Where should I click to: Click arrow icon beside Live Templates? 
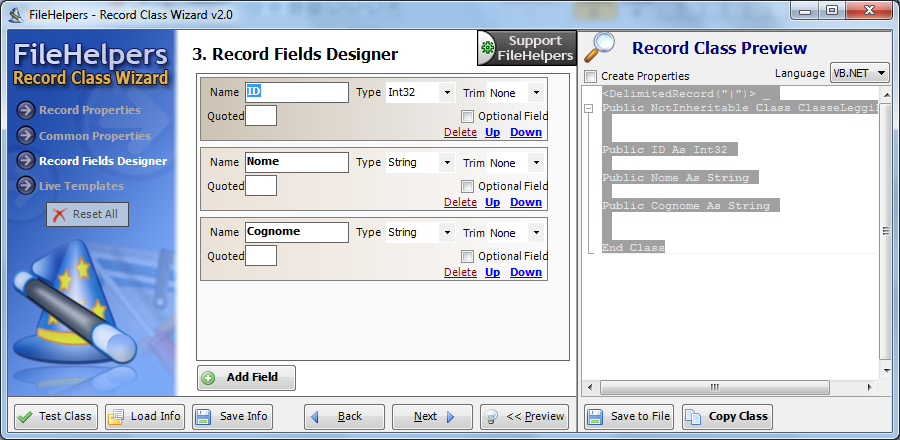pyautogui.click(x=26, y=186)
